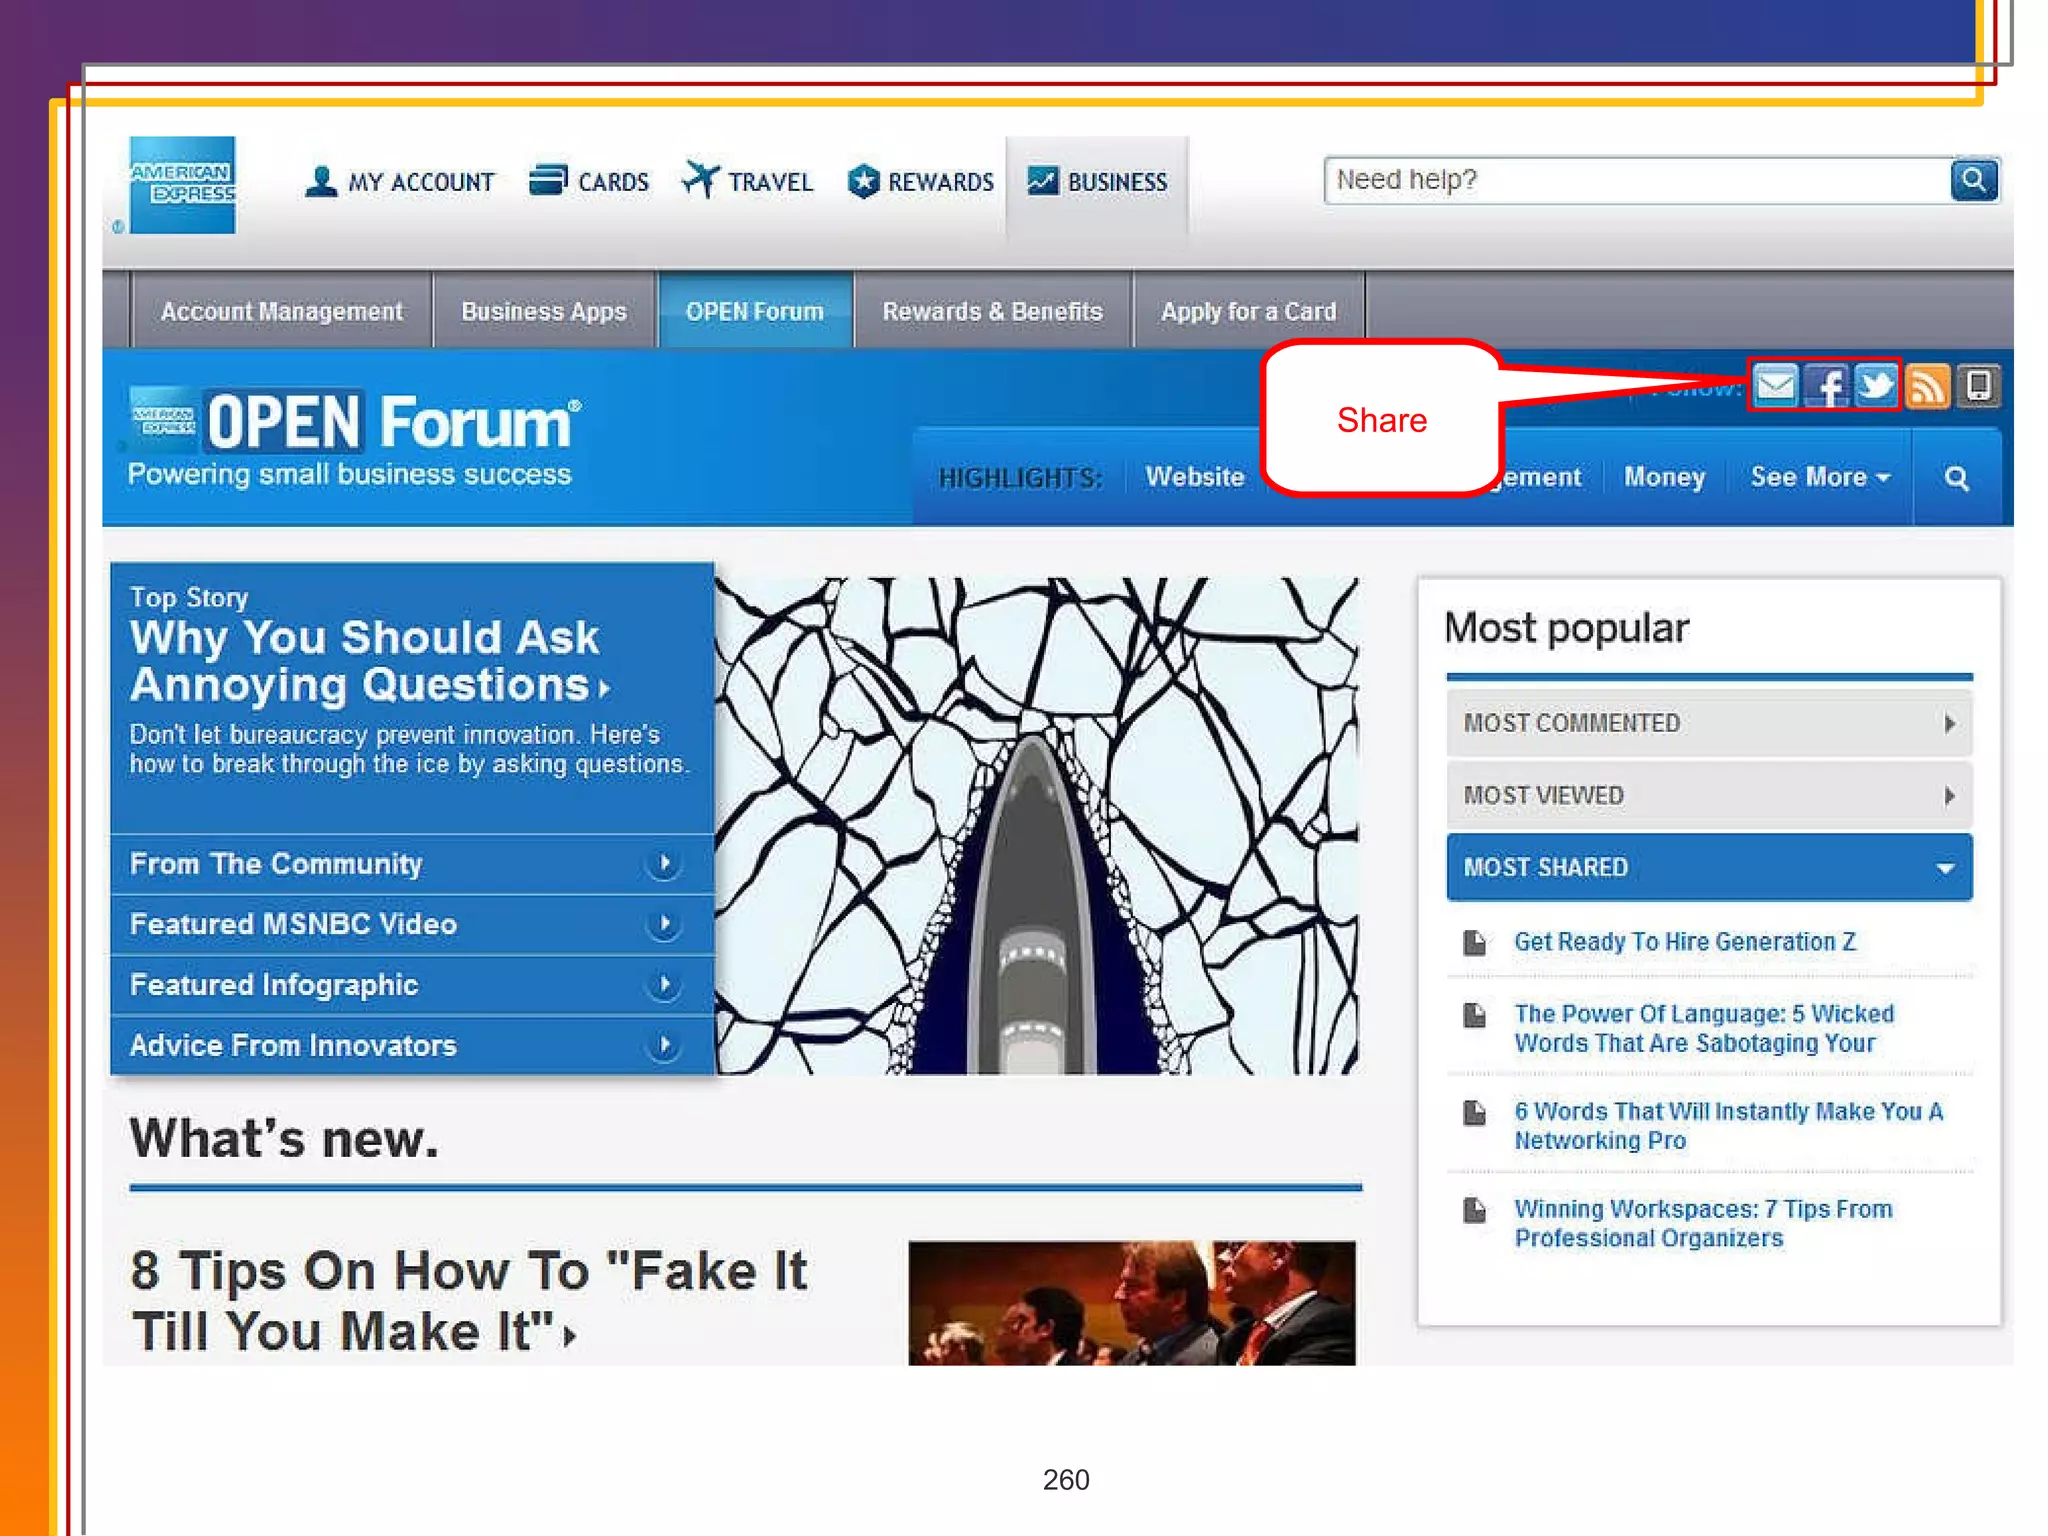Open the Twitter follow icon

(1876, 386)
